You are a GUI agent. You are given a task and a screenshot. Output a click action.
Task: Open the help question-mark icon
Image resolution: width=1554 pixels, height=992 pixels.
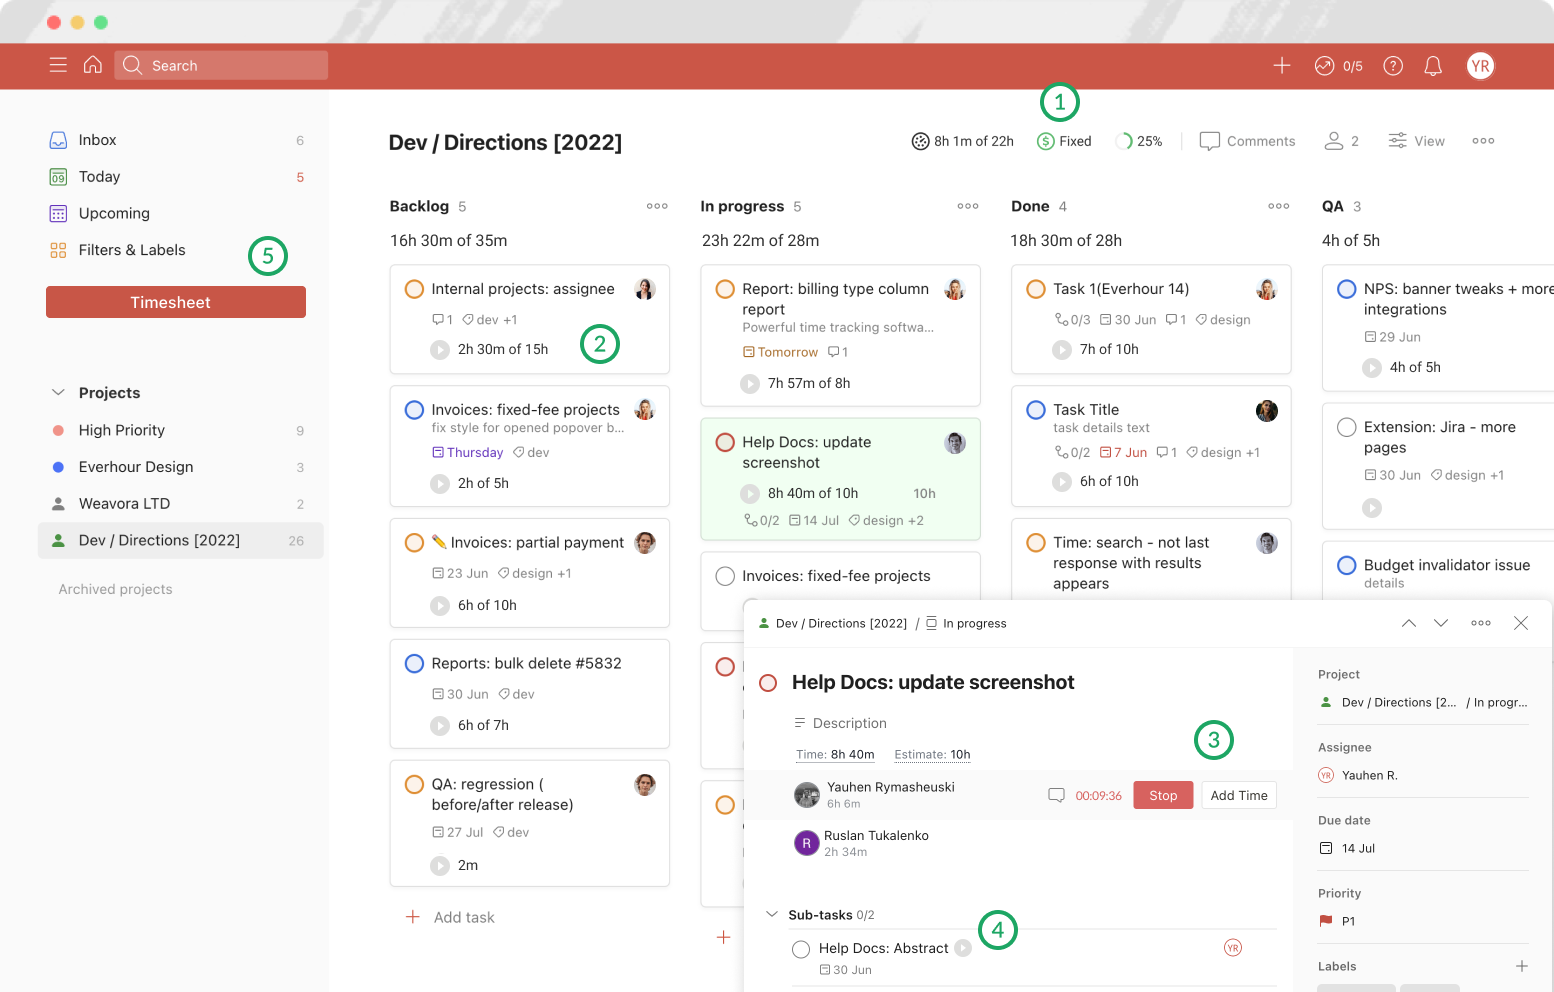click(x=1392, y=65)
